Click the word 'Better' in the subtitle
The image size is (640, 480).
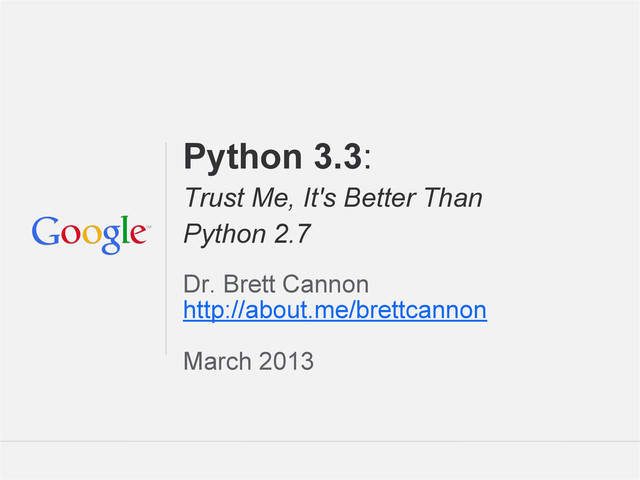point(380,199)
